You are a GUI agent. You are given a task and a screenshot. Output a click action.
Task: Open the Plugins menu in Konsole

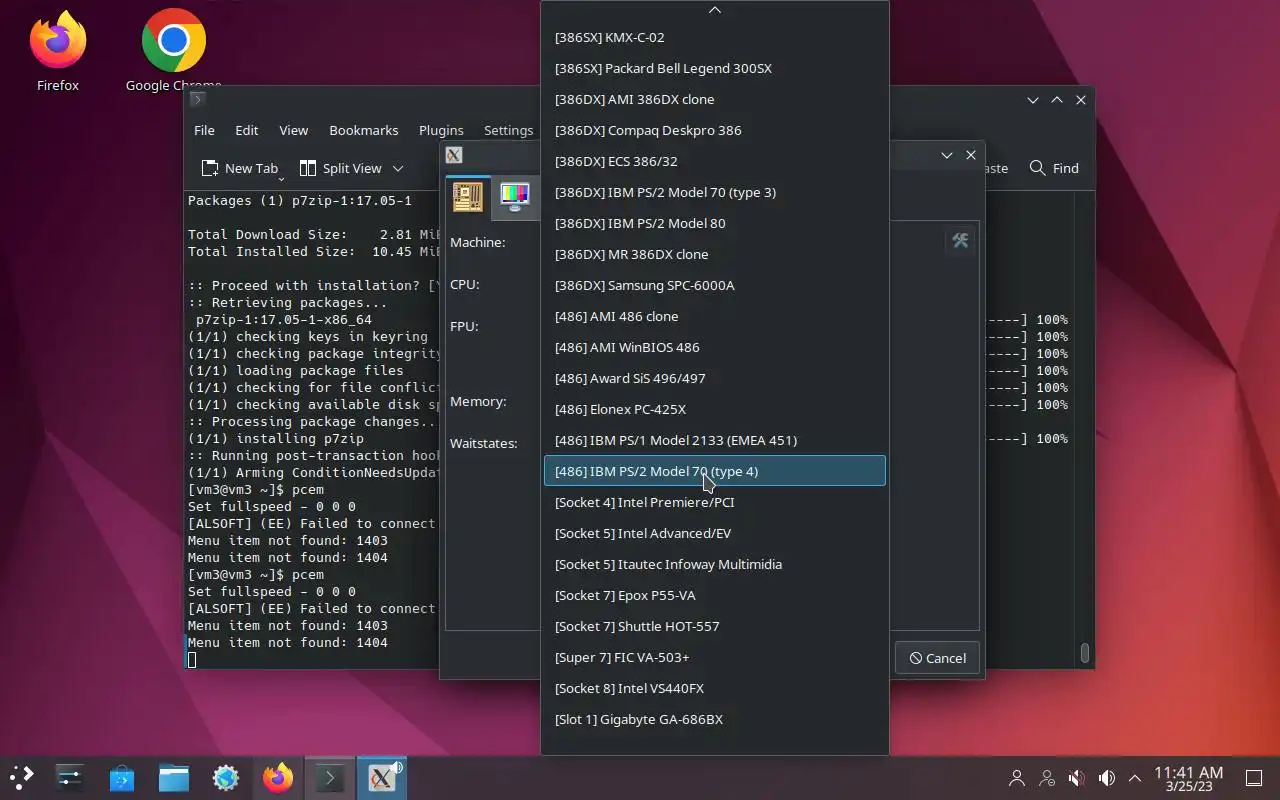tap(441, 130)
